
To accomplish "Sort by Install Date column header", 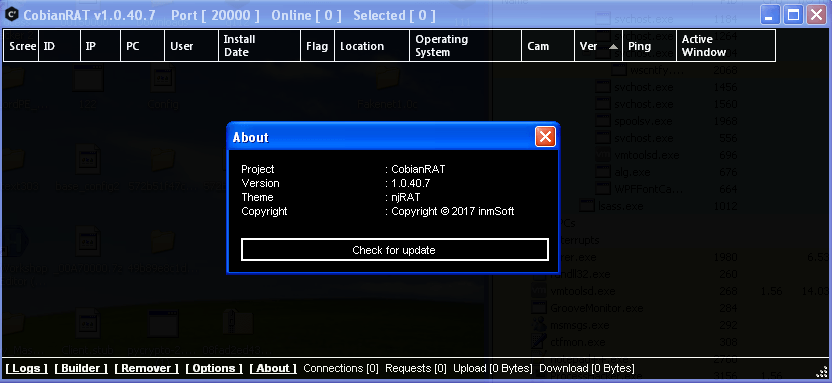I will [259, 46].
